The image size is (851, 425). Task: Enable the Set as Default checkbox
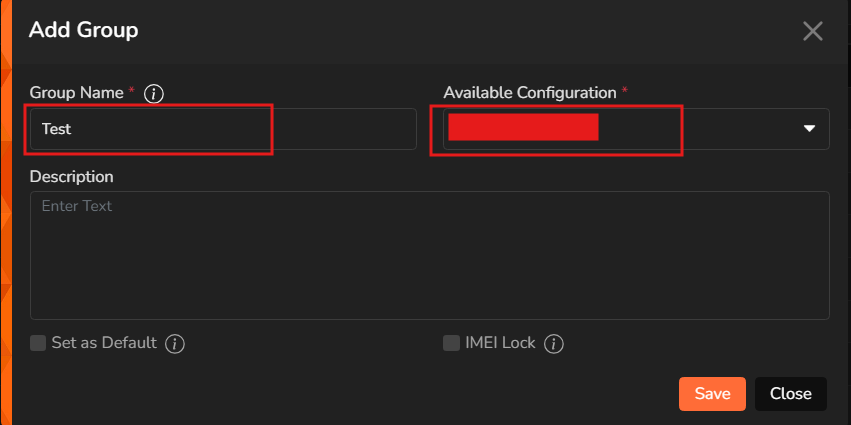[x=38, y=343]
